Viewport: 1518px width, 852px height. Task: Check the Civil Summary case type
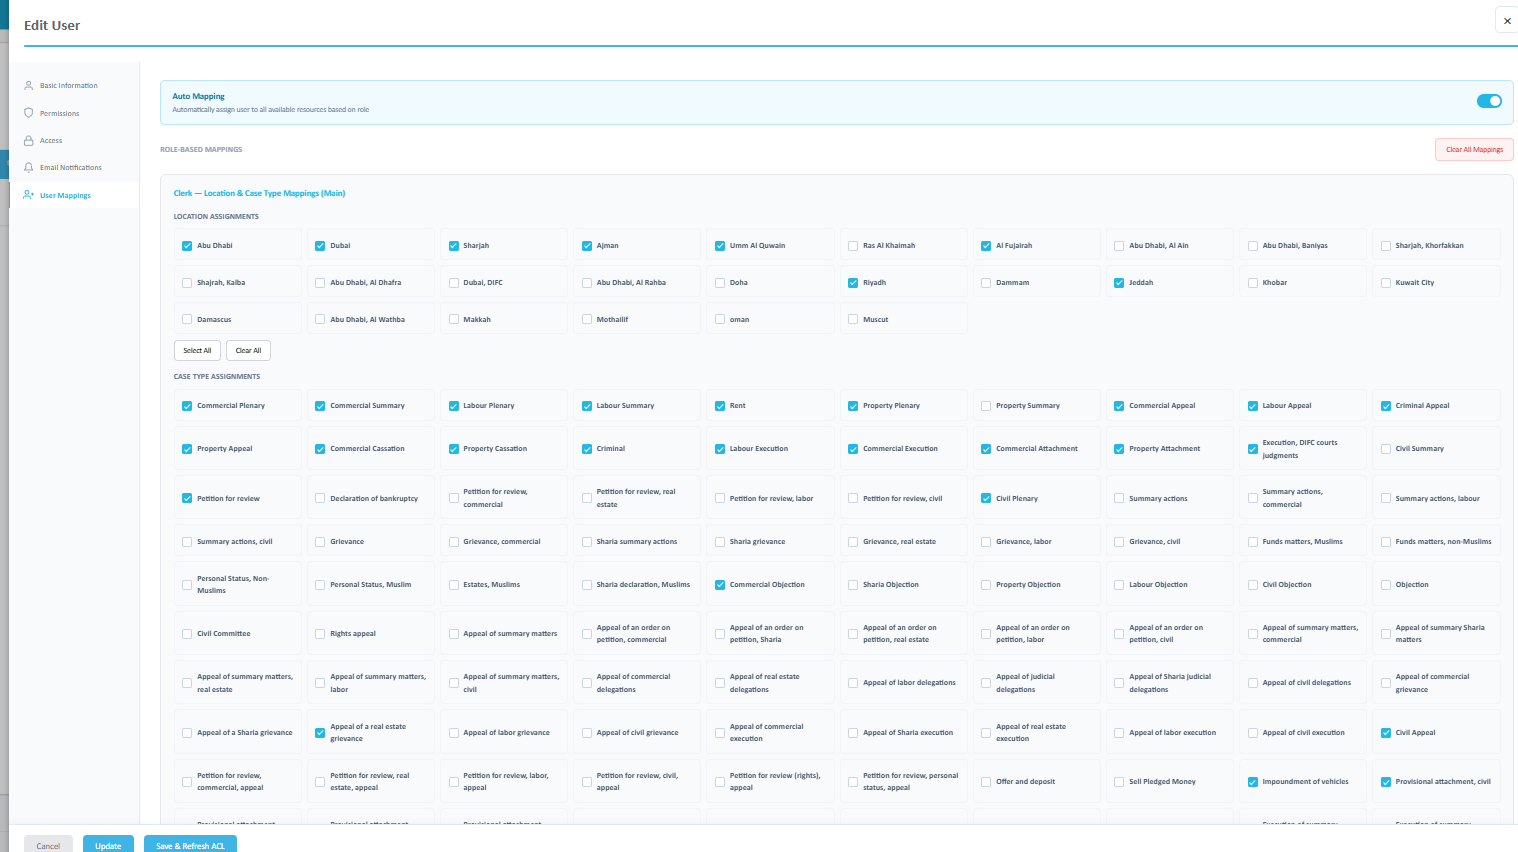(x=1386, y=449)
